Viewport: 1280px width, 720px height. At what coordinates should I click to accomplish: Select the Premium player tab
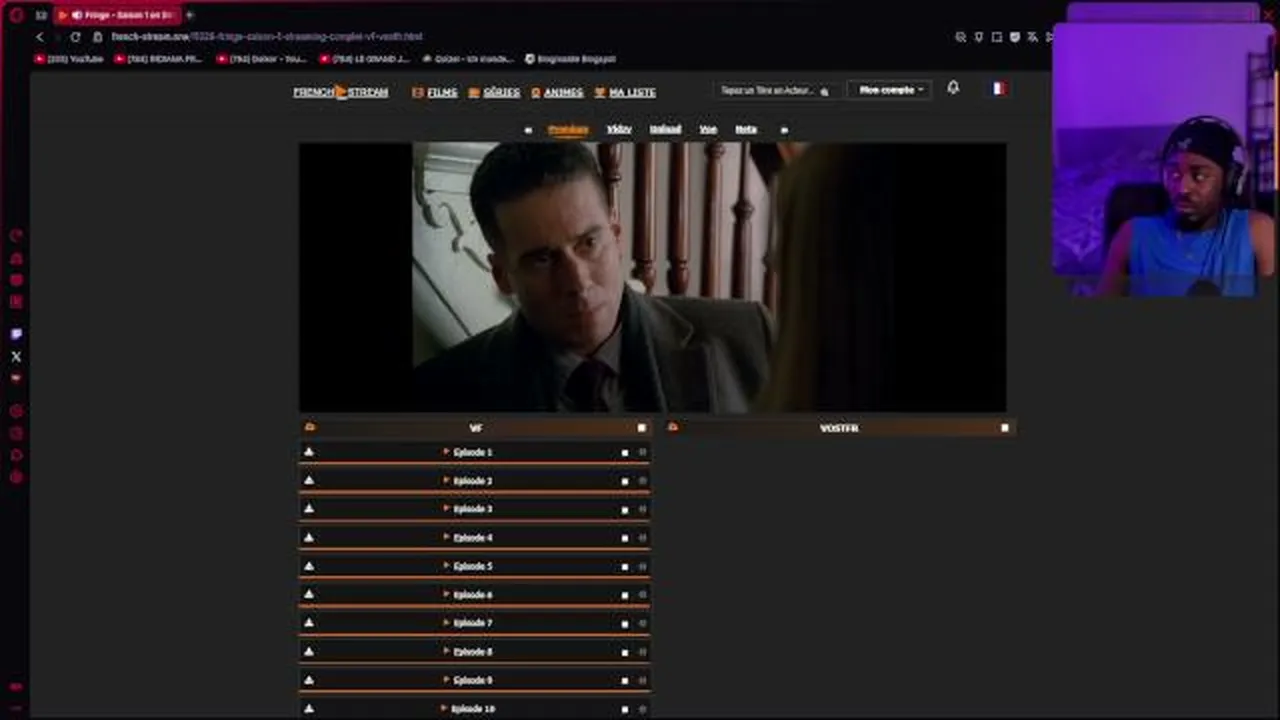(568, 129)
